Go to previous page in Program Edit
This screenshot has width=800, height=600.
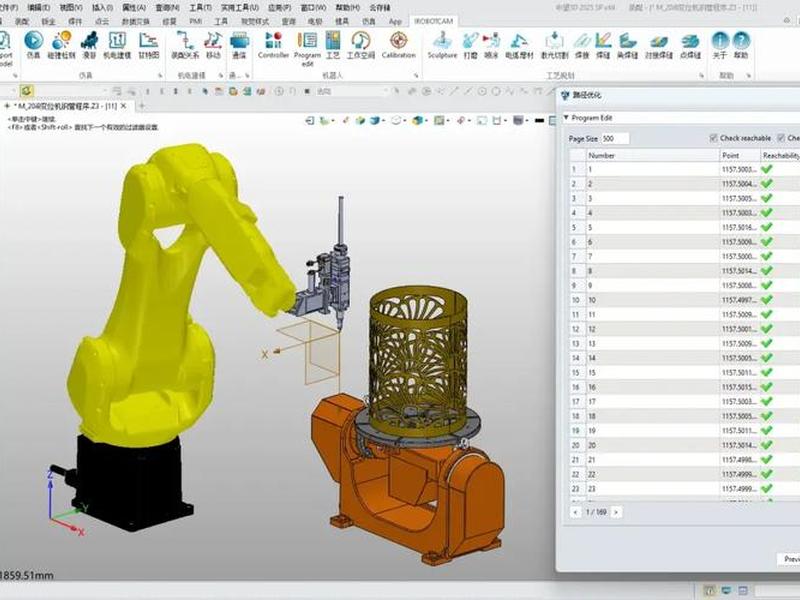pyautogui.click(x=576, y=512)
